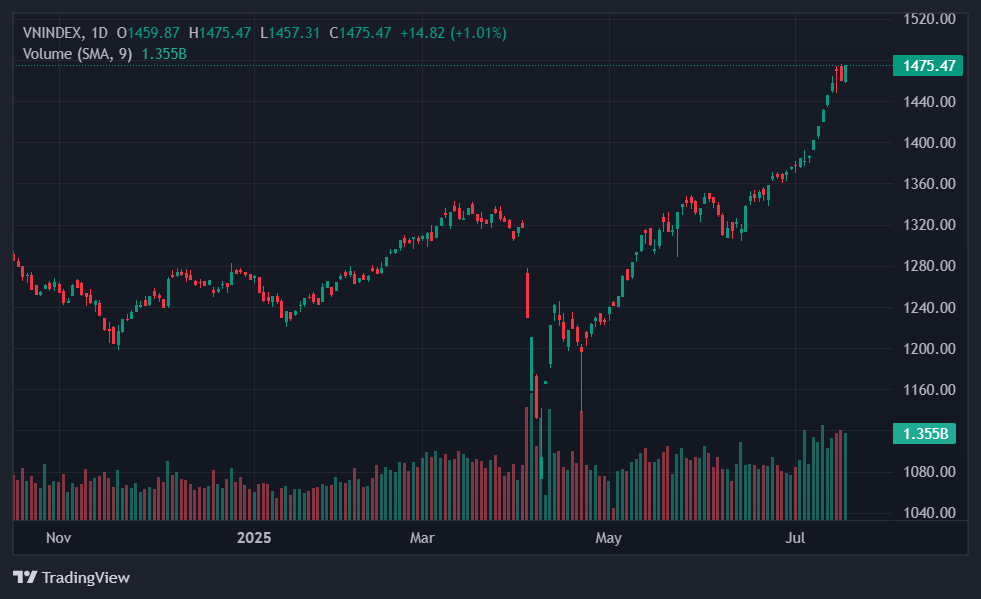This screenshot has width=981, height=599.
Task: Click the 1160.00 price axis label
Action: coord(929,390)
